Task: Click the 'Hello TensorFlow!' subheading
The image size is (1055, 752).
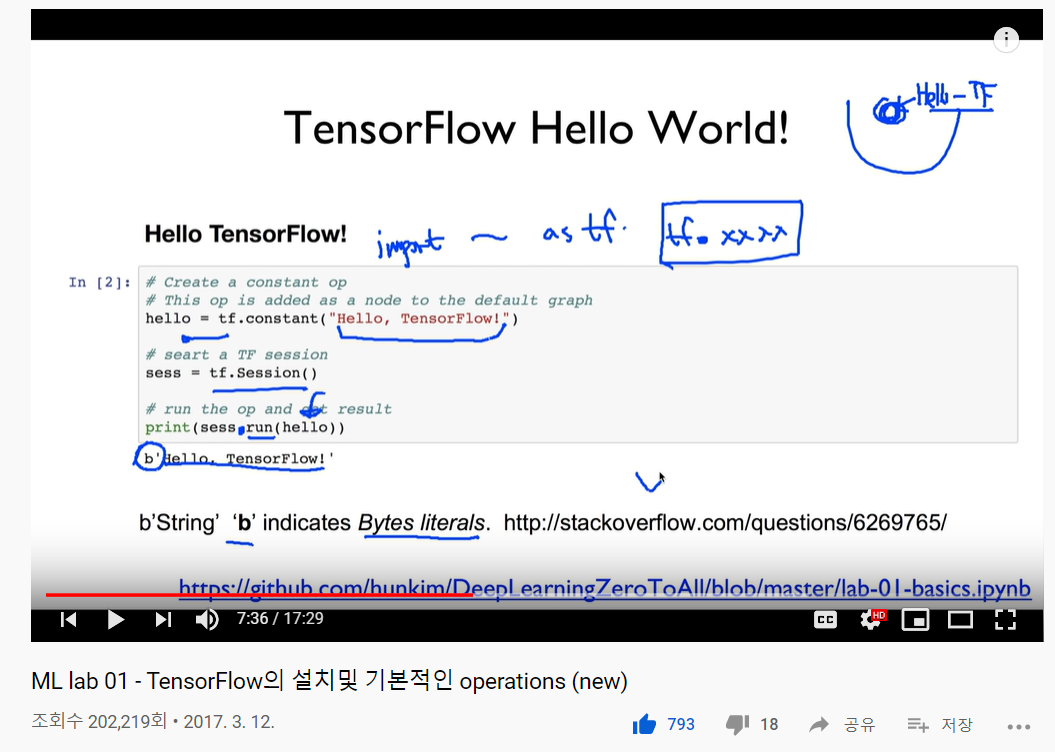Action: click(246, 234)
